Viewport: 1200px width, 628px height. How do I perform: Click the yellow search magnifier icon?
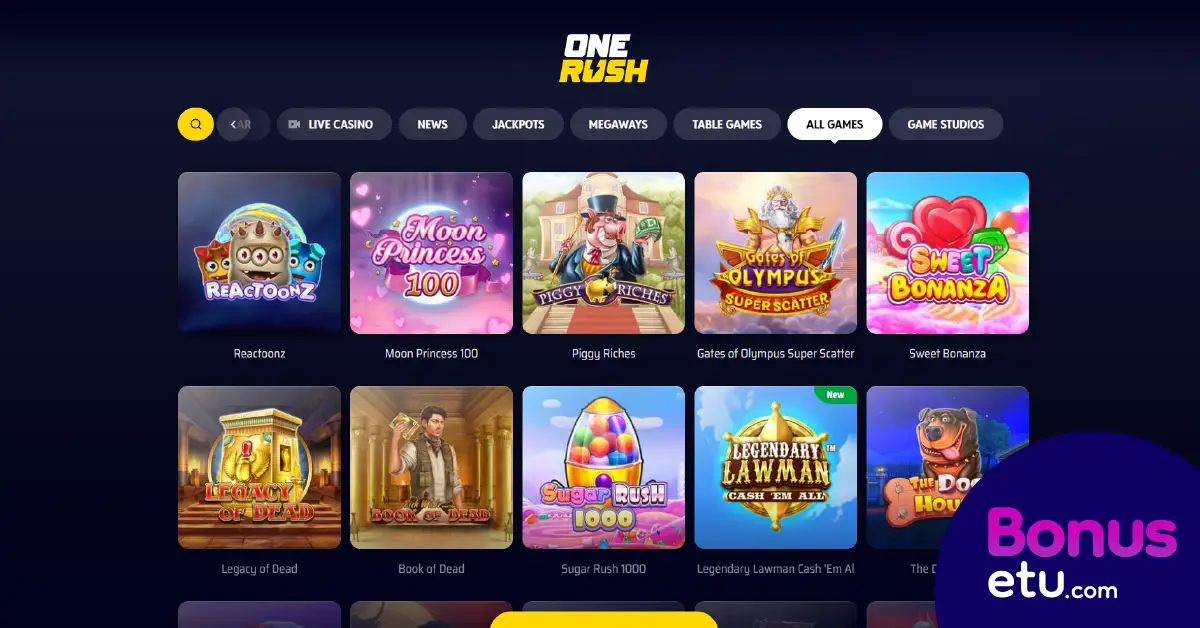195,124
